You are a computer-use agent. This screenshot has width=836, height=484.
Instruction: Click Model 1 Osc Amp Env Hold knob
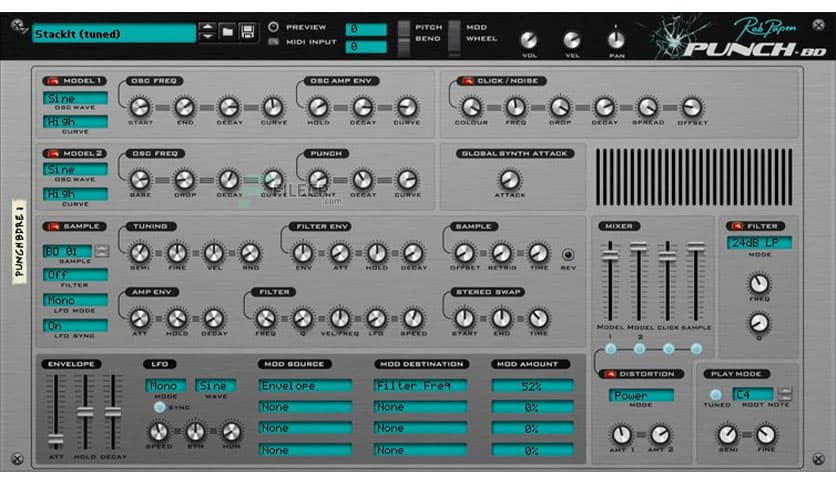pos(318,107)
